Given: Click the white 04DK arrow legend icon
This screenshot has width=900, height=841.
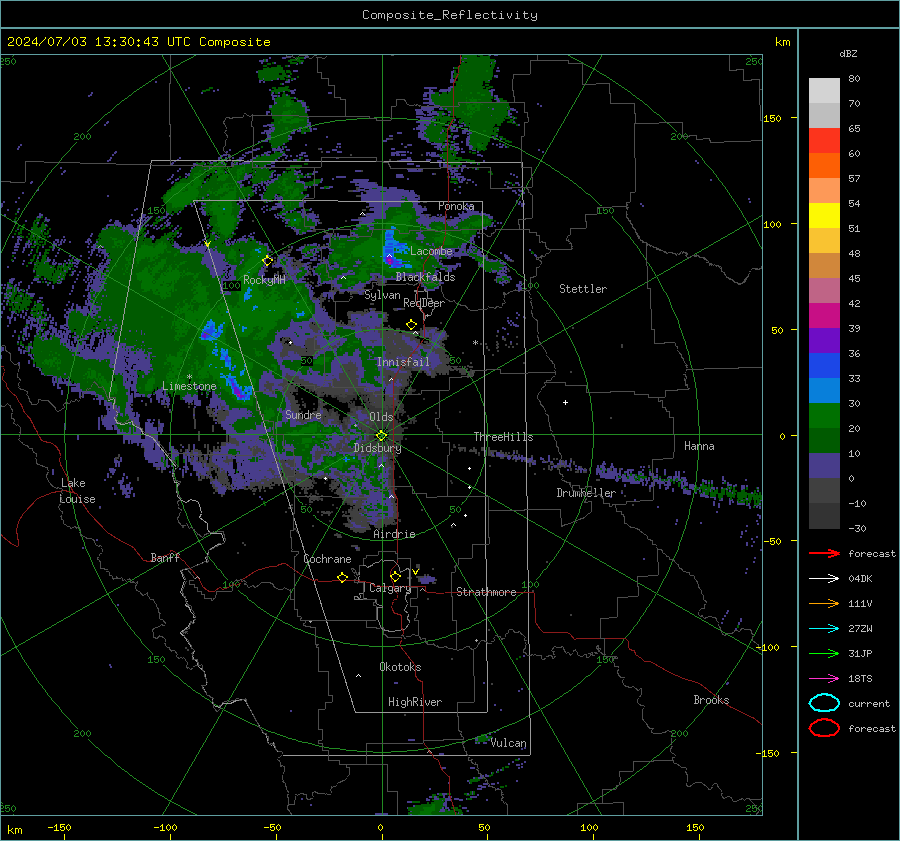Looking at the screenshot, I should point(824,578).
